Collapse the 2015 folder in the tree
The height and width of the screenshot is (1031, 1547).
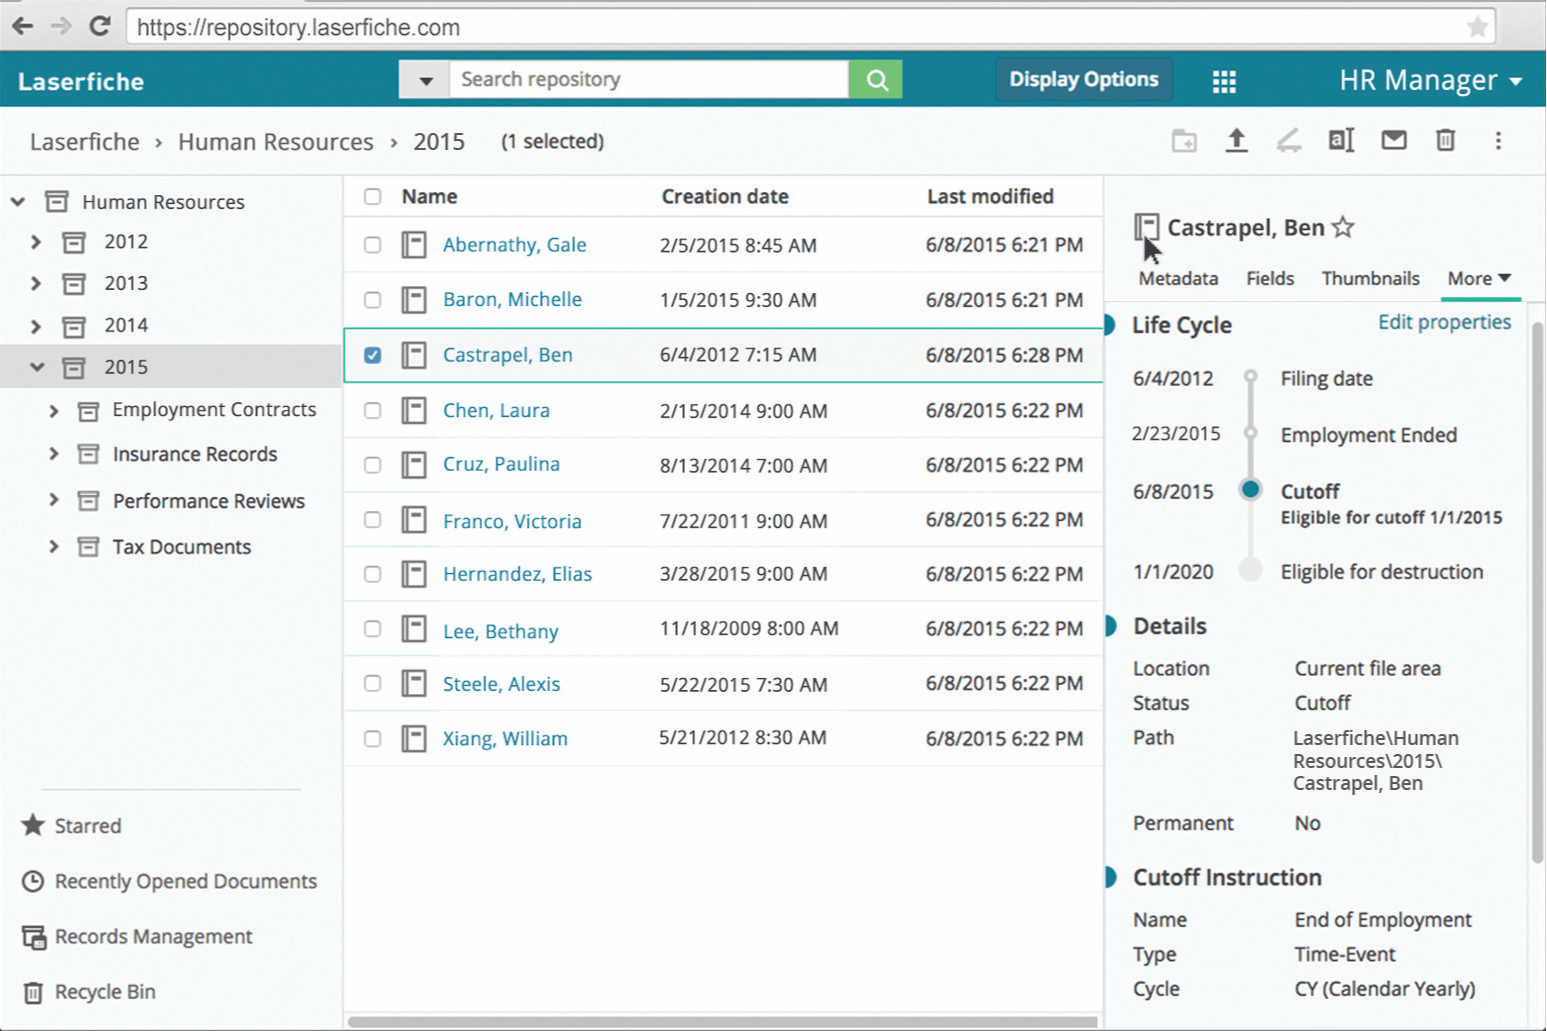pyautogui.click(x=37, y=367)
